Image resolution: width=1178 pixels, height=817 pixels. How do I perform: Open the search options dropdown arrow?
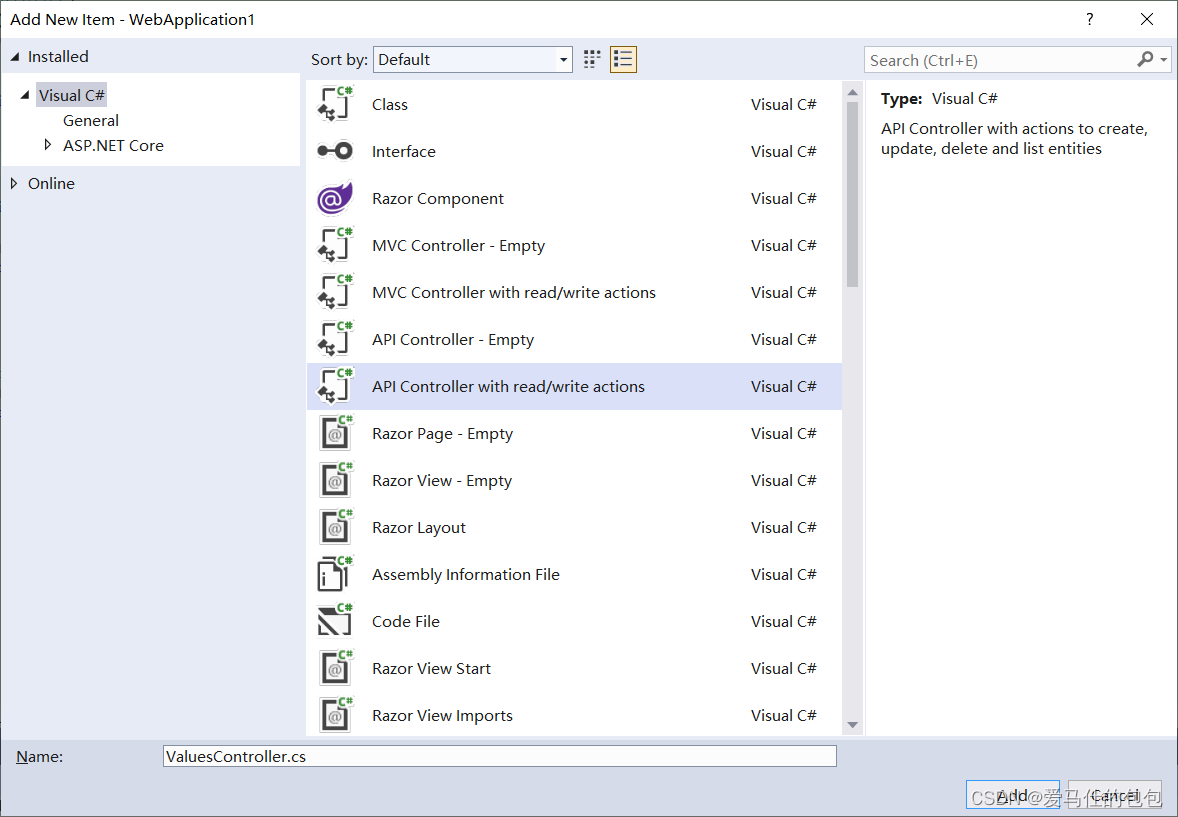(1164, 59)
